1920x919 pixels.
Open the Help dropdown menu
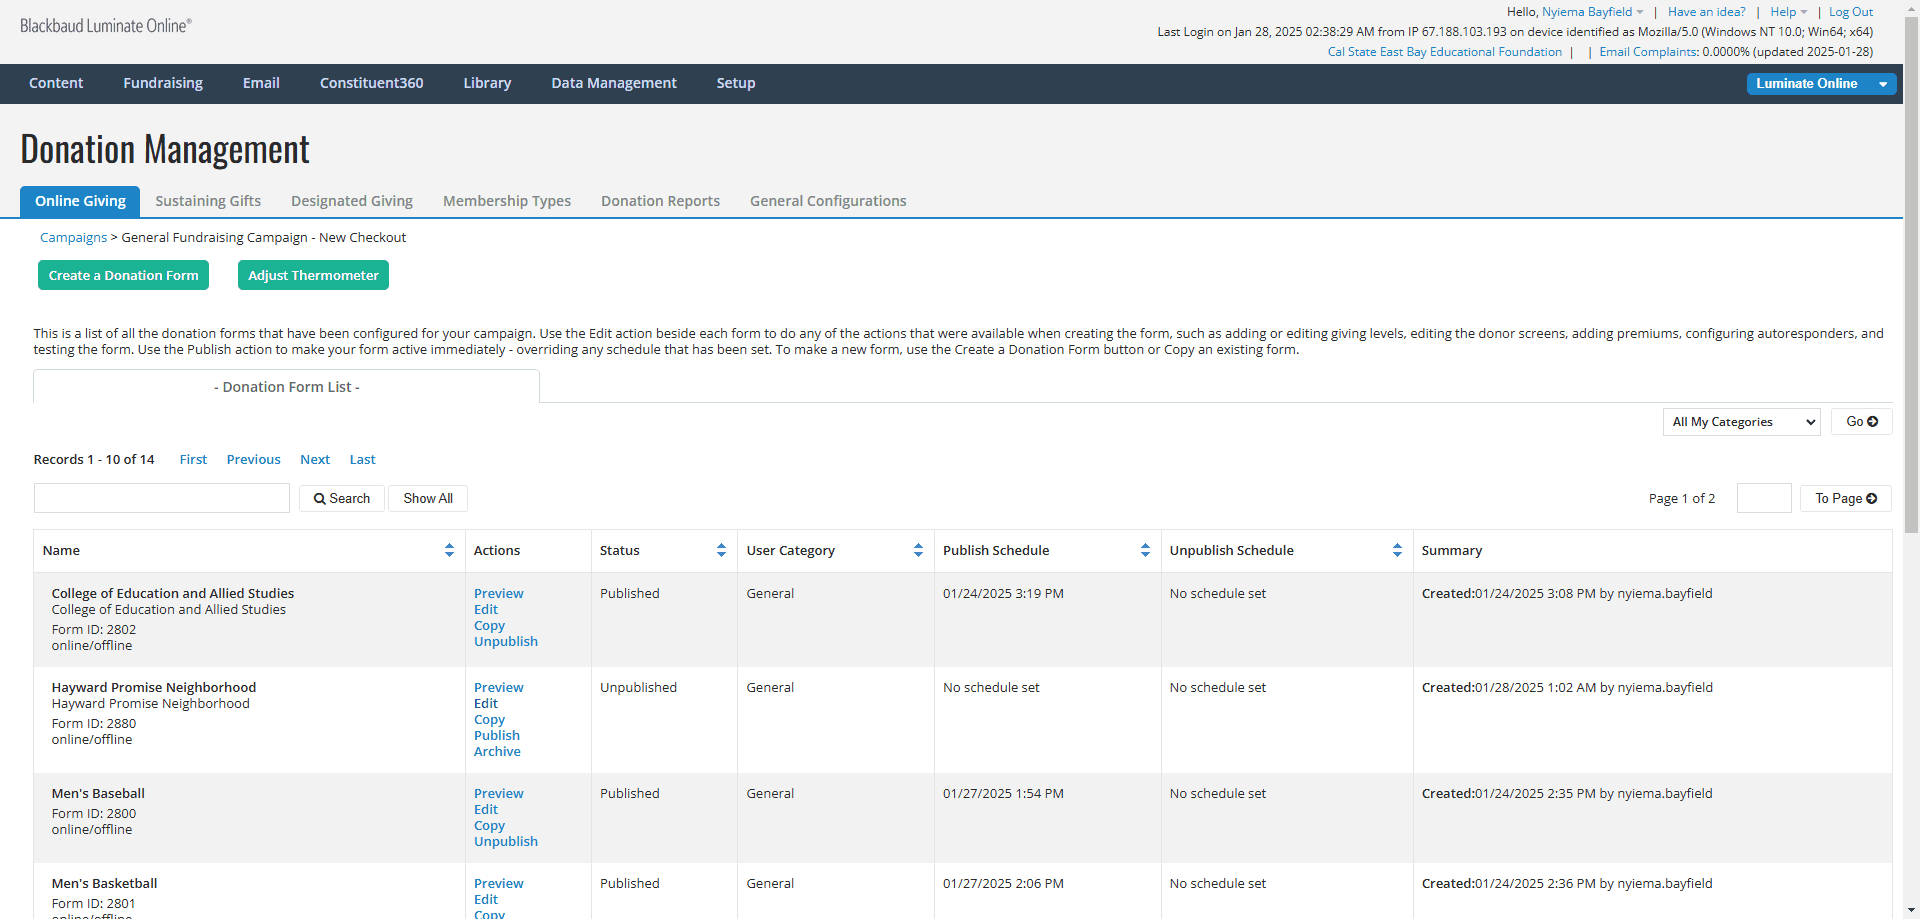point(1788,12)
